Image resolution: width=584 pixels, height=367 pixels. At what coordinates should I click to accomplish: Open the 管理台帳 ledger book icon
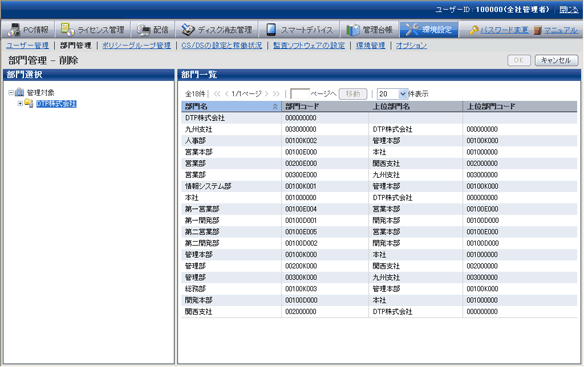[353, 30]
